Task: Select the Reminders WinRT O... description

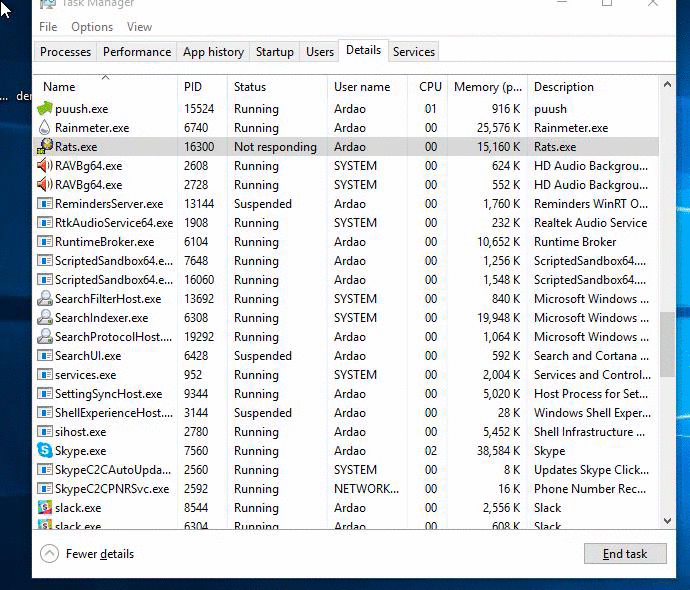Action: pyautogui.click(x=591, y=204)
